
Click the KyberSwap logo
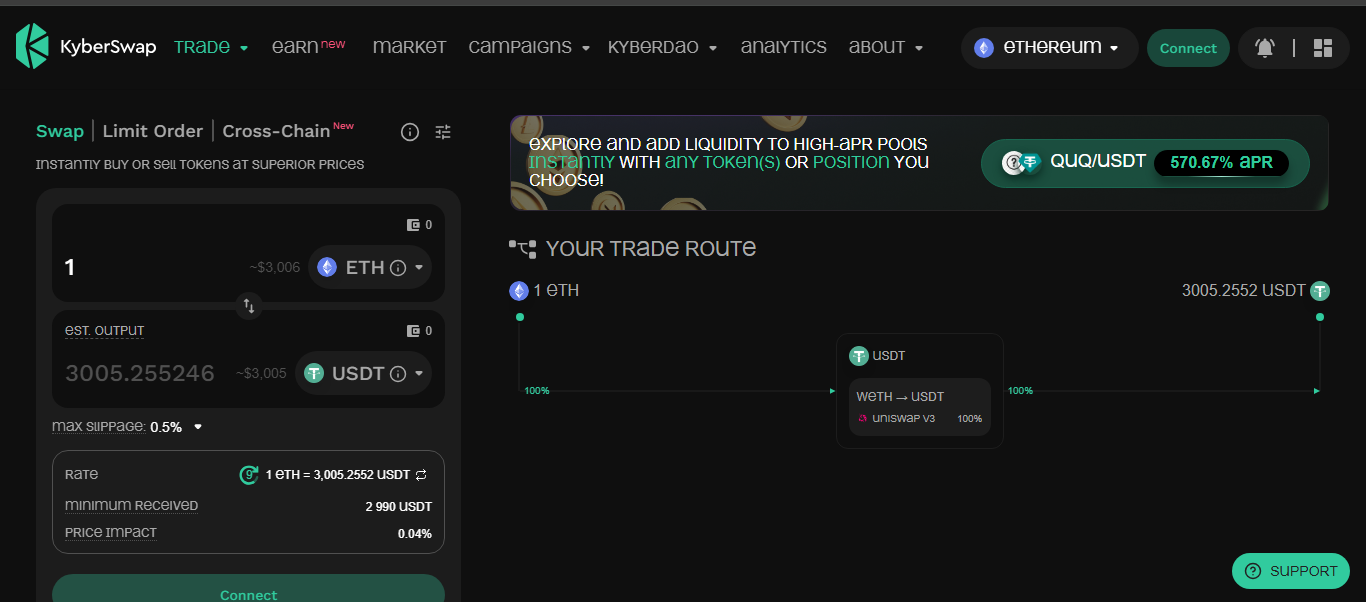click(x=86, y=47)
